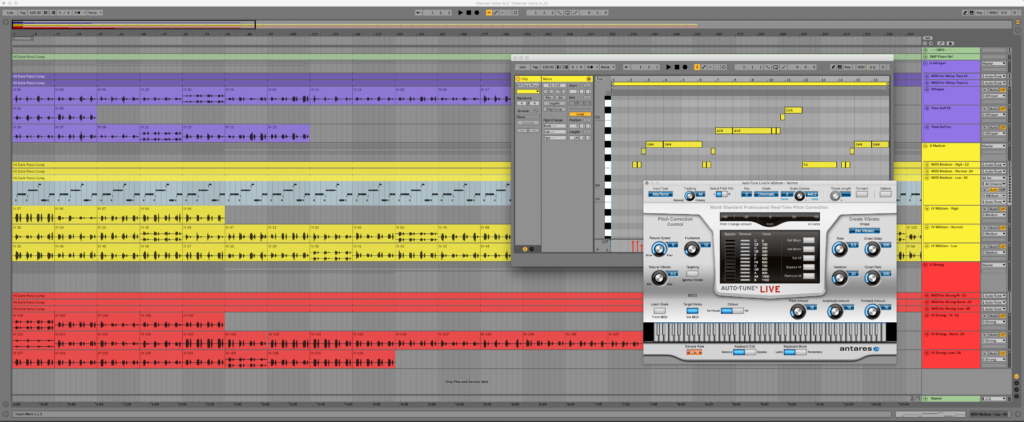Click the Options button in Auto-Tune

coord(885,194)
